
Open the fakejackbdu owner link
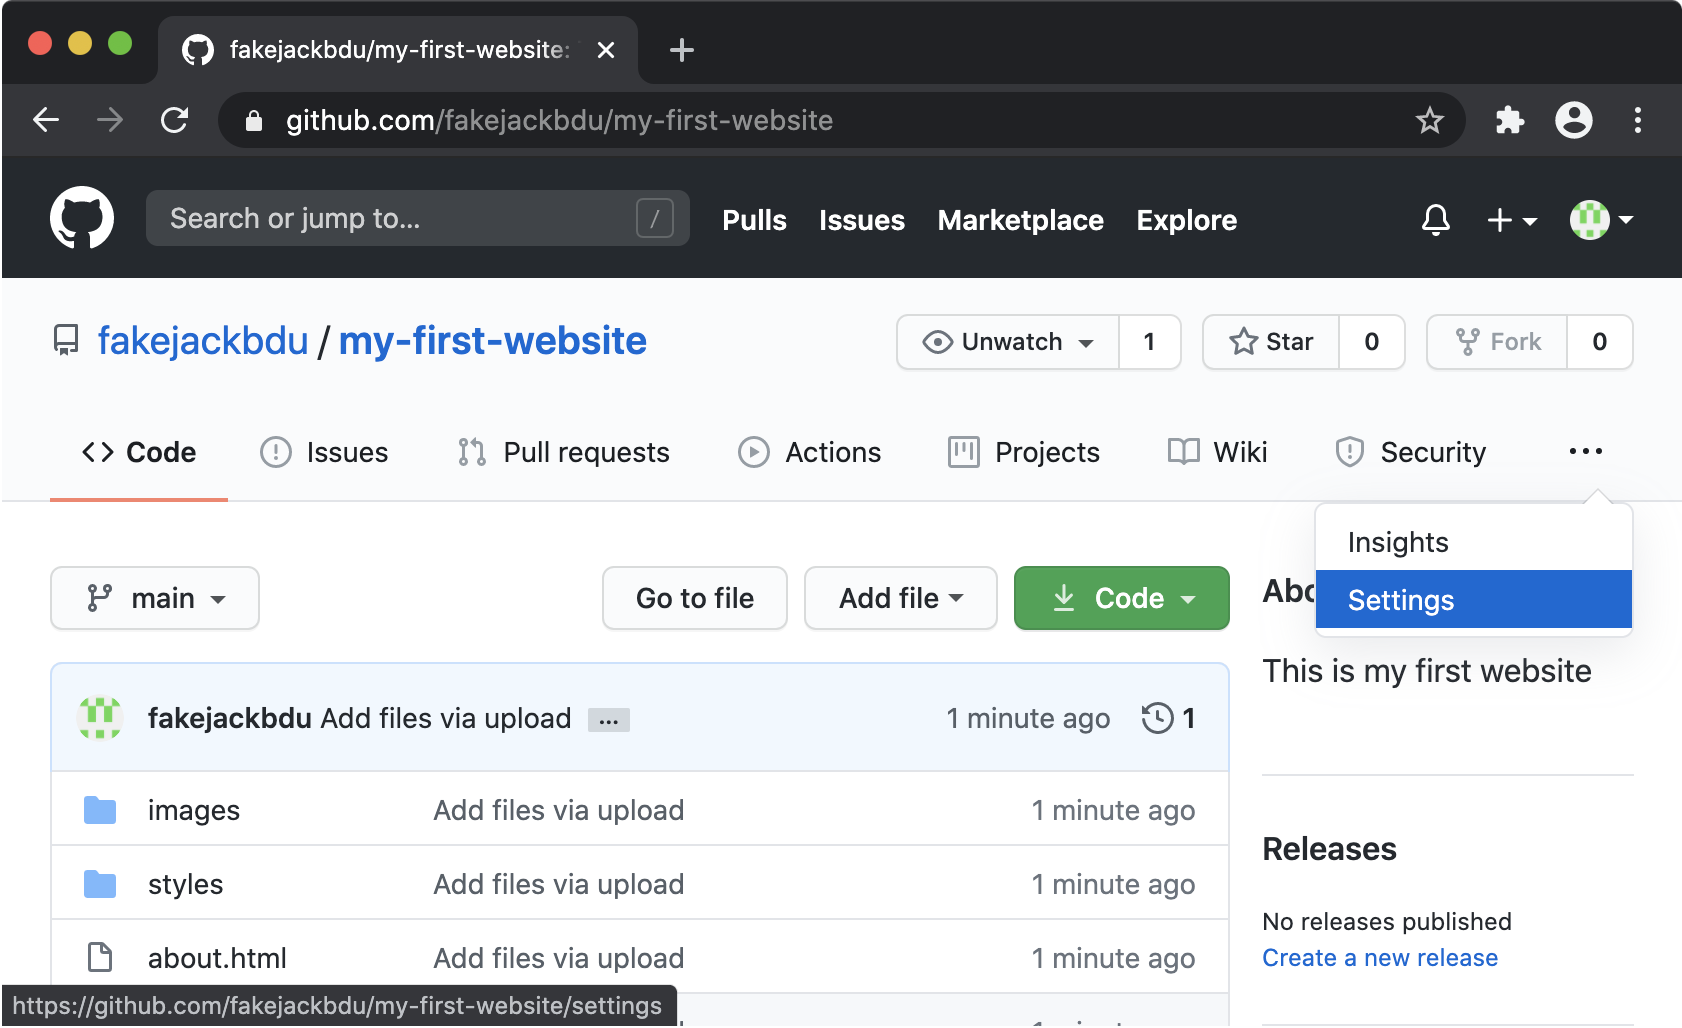point(203,341)
